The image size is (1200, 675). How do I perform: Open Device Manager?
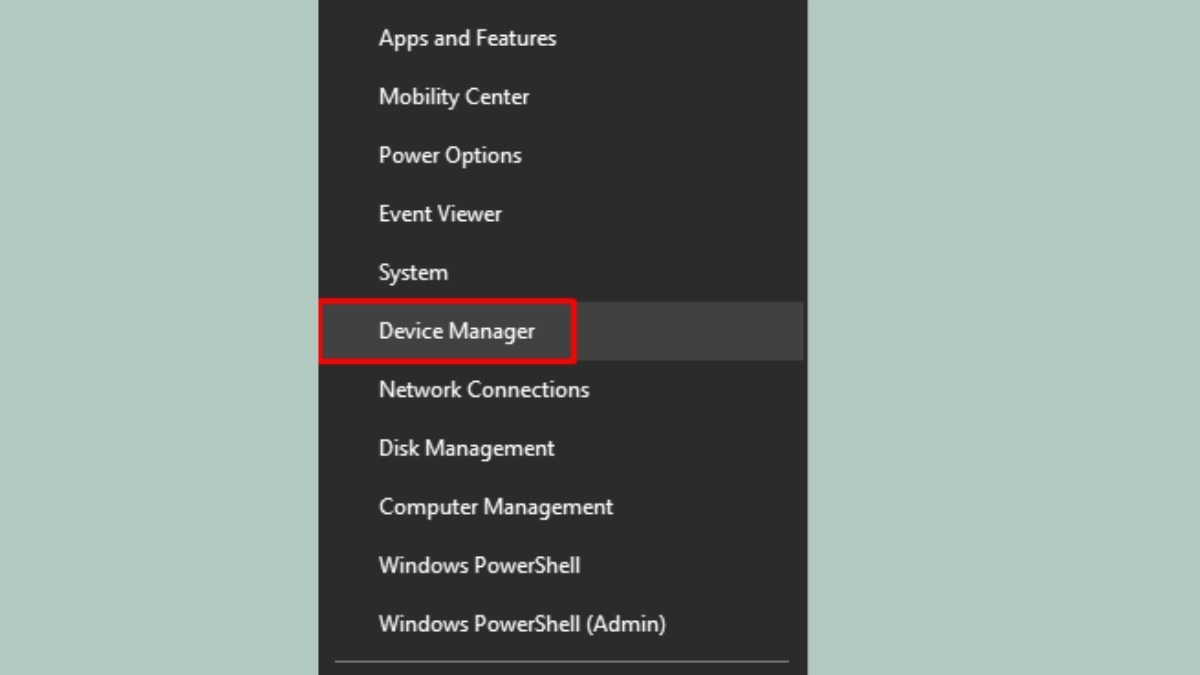[x=562, y=331]
